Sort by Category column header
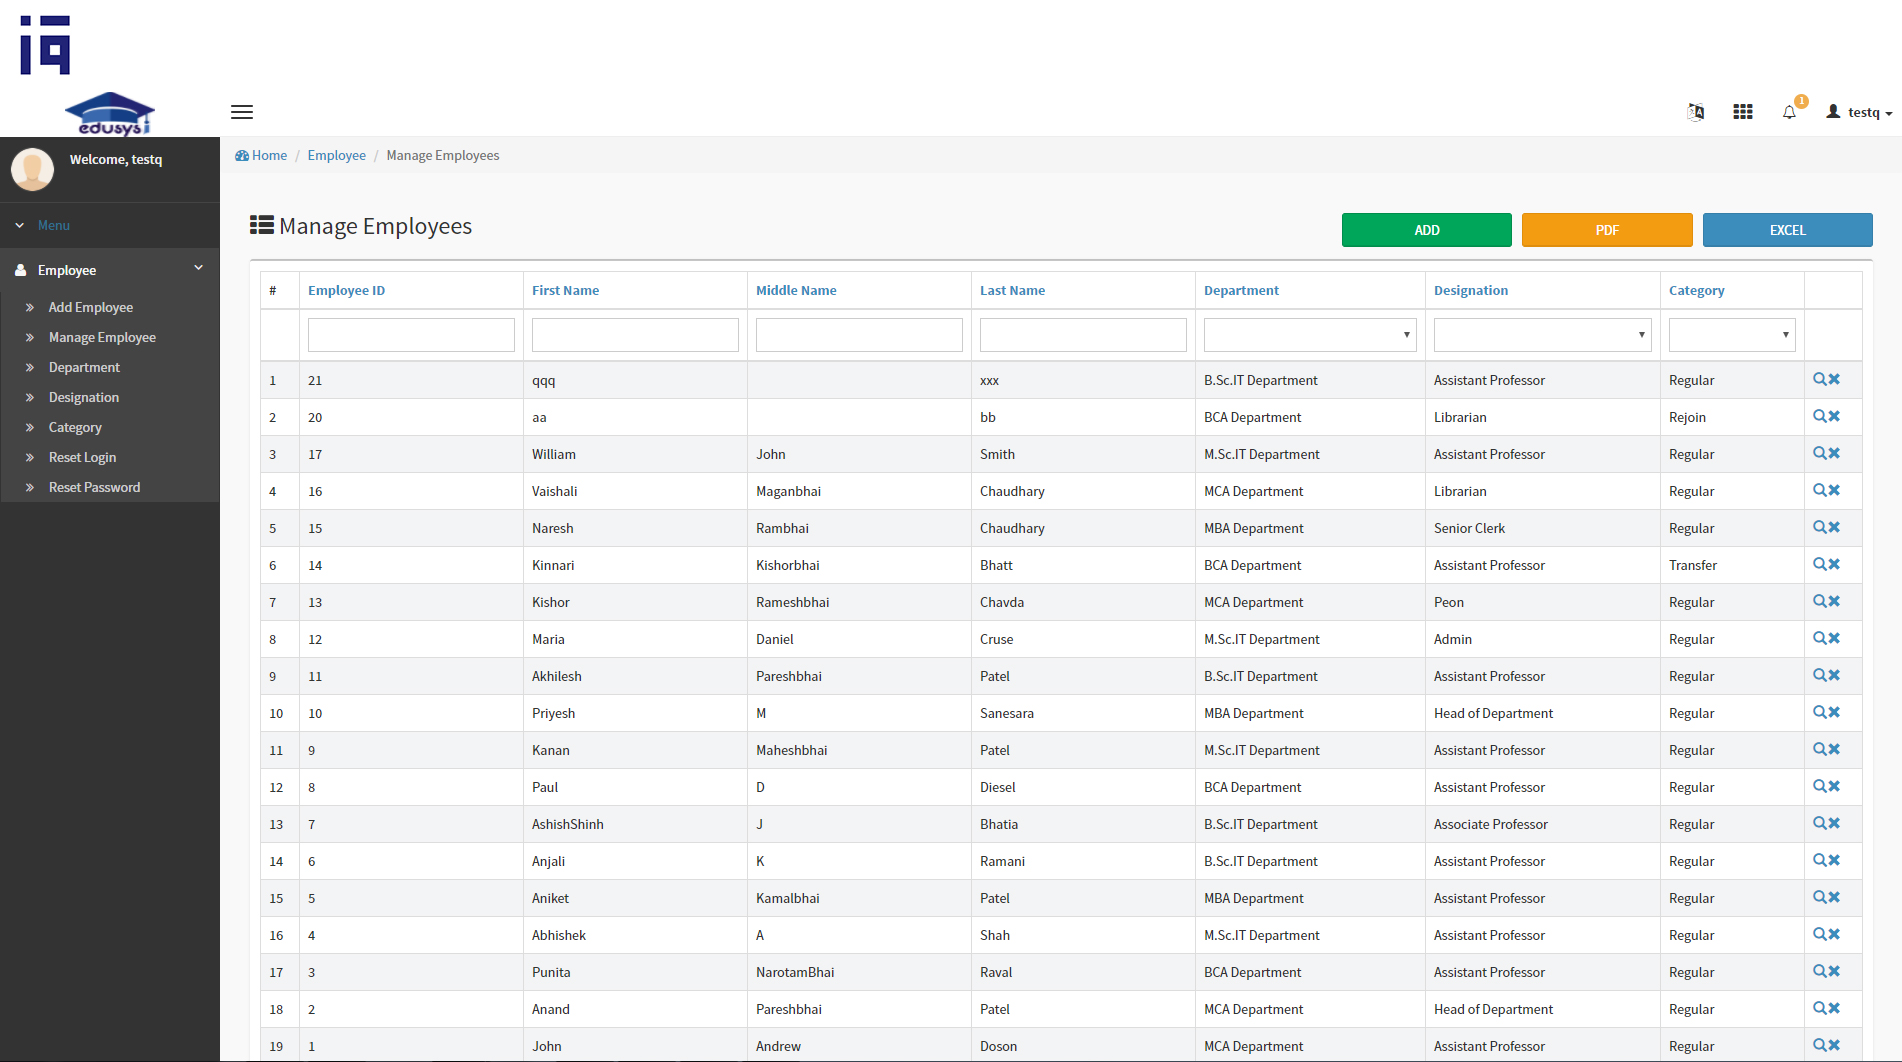1902x1062 pixels. 1696,290
